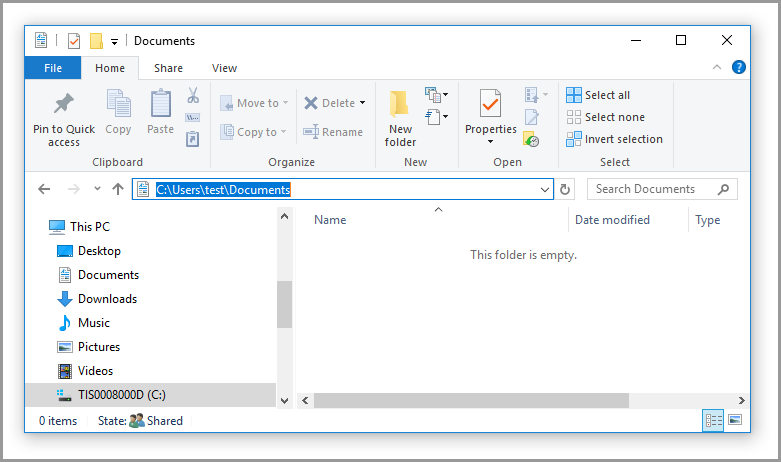Click the Paste shortcut icon
This screenshot has height=462, width=781.
(193, 139)
